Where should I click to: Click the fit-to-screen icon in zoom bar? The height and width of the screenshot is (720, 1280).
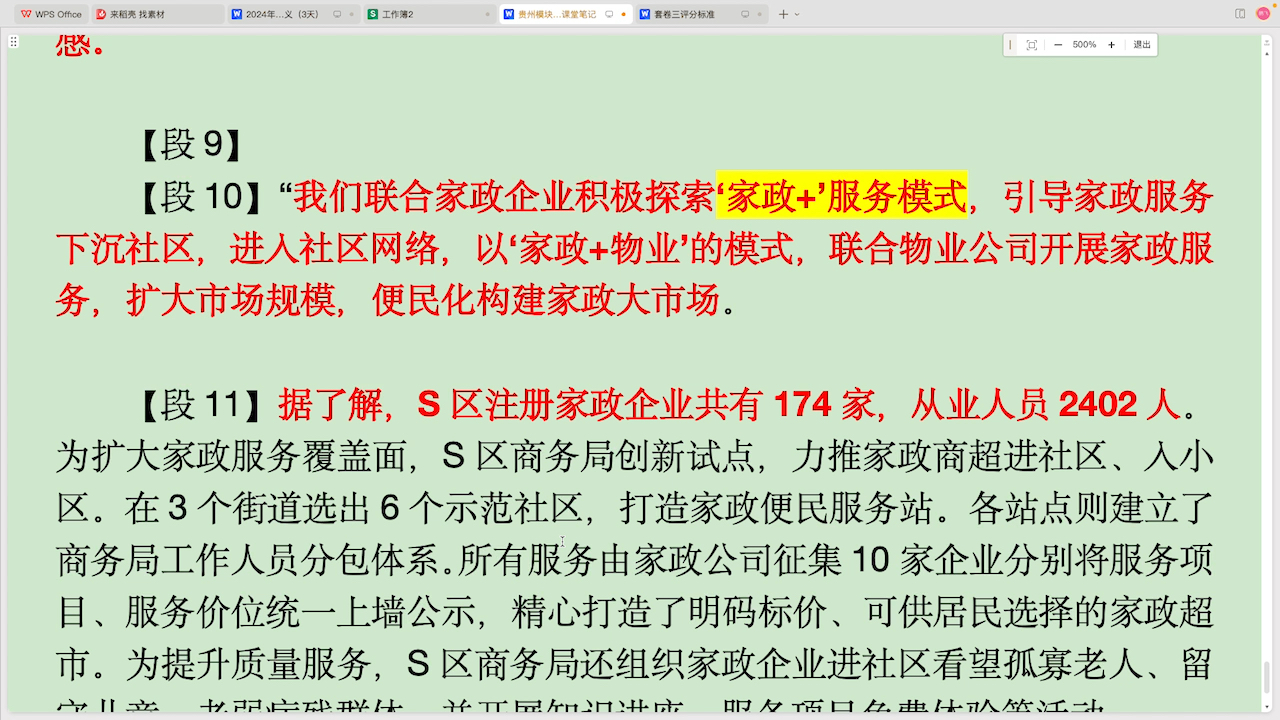pos(1032,45)
